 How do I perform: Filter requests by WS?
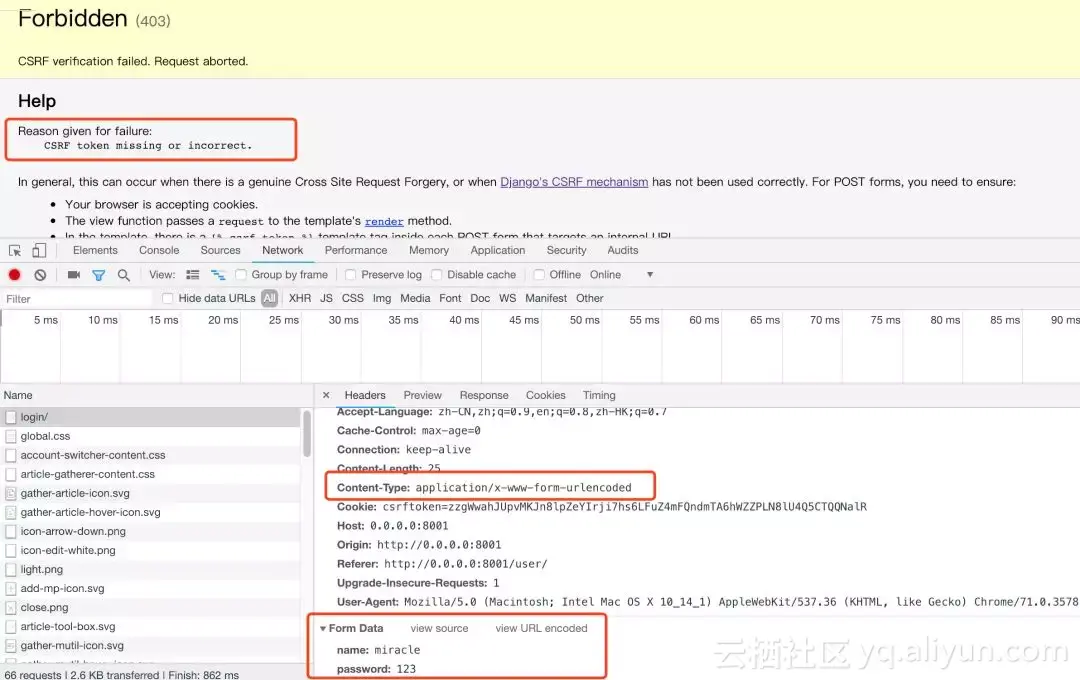508,298
